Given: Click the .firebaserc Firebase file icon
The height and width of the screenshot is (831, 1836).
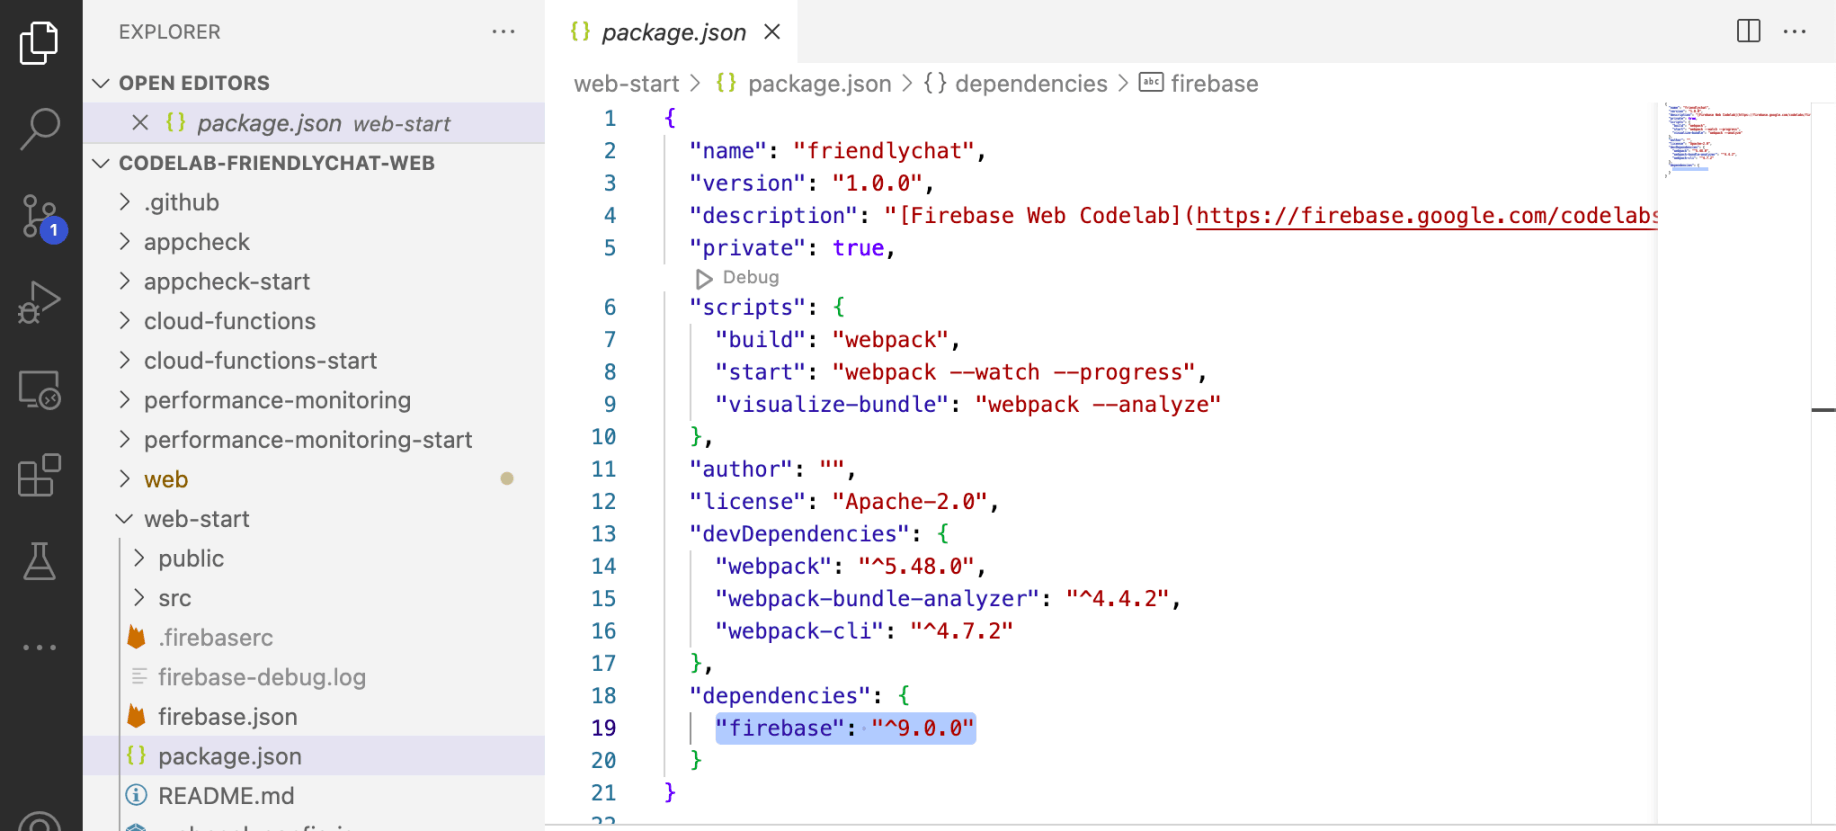Looking at the screenshot, I should (137, 637).
